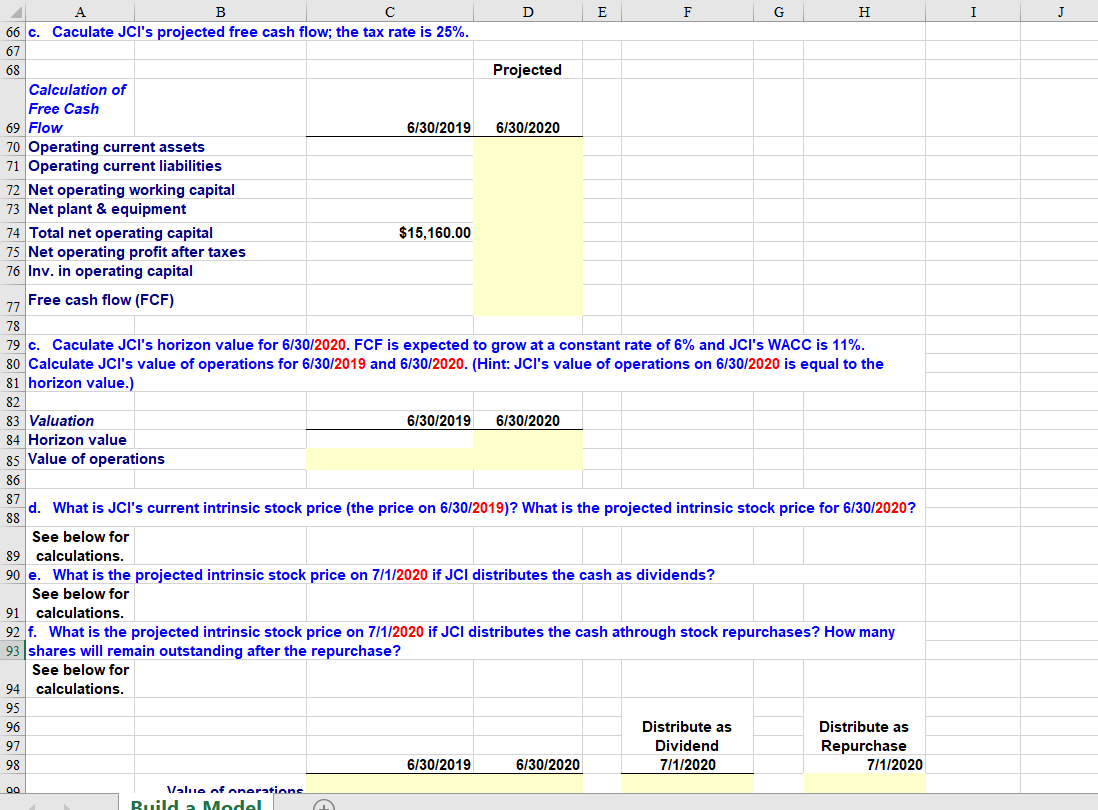
Task: Select 'Inv. in operating capital' label
Action: coord(110,271)
